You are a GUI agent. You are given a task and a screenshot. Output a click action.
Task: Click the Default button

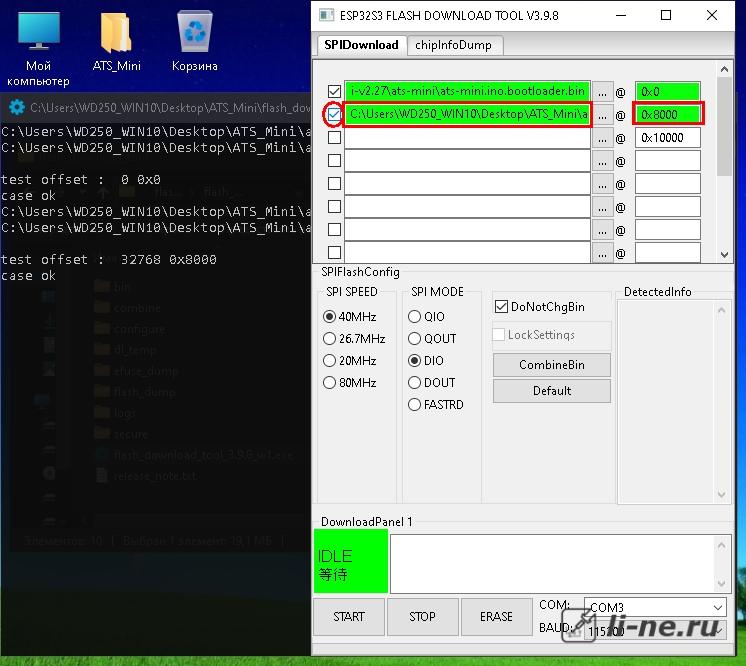pyautogui.click(x=552, y=391)
